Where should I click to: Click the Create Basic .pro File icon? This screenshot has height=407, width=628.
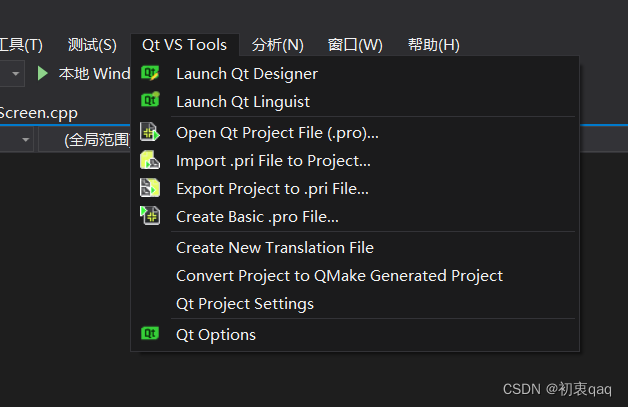pos(150,216)
